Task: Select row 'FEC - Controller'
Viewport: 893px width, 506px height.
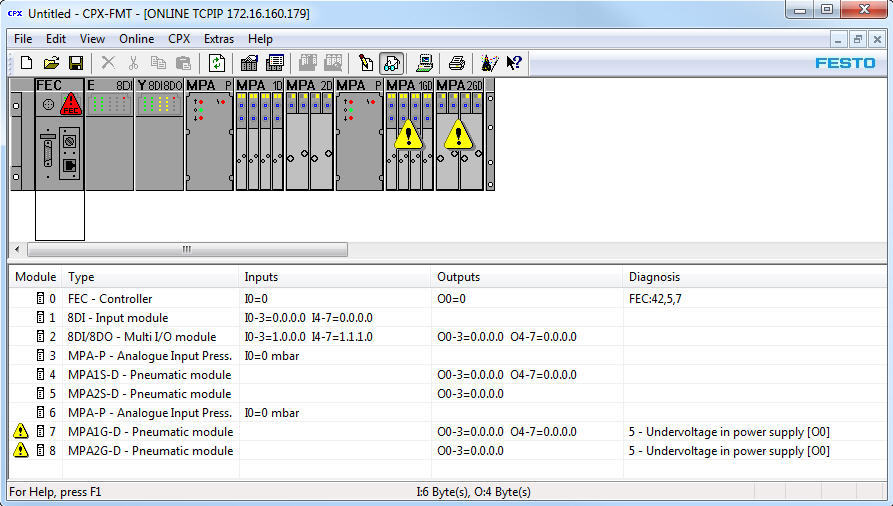Action: pyautogui.click(x=447, y=299)
